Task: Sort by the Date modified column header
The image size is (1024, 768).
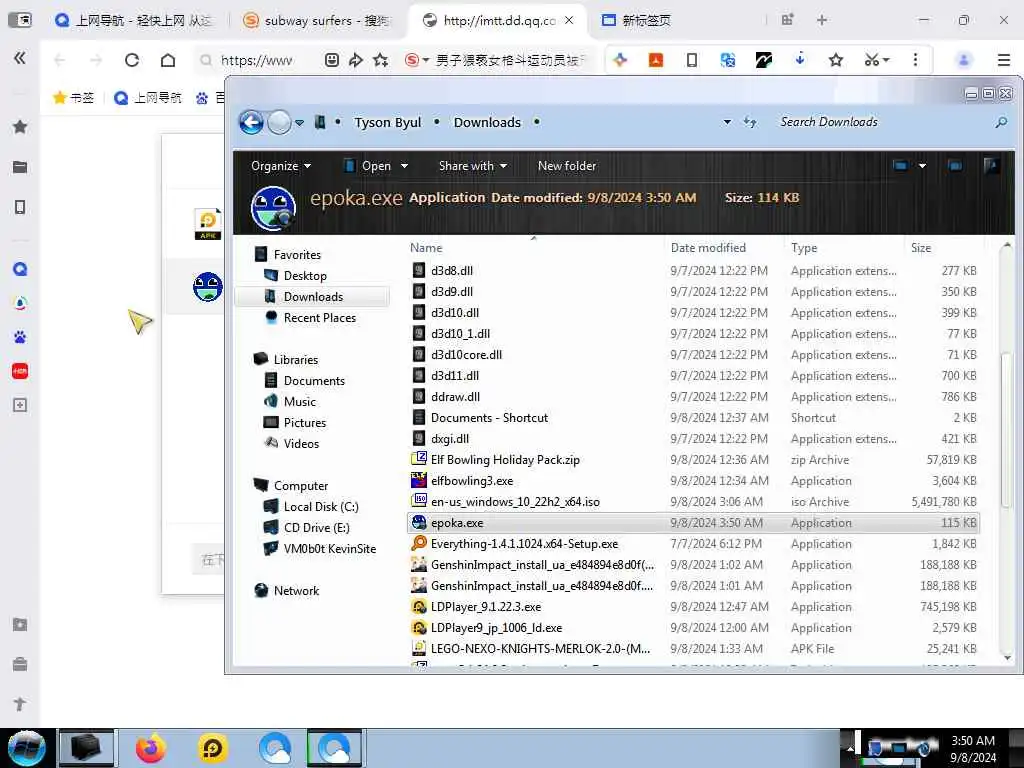Action: (708, 248)
